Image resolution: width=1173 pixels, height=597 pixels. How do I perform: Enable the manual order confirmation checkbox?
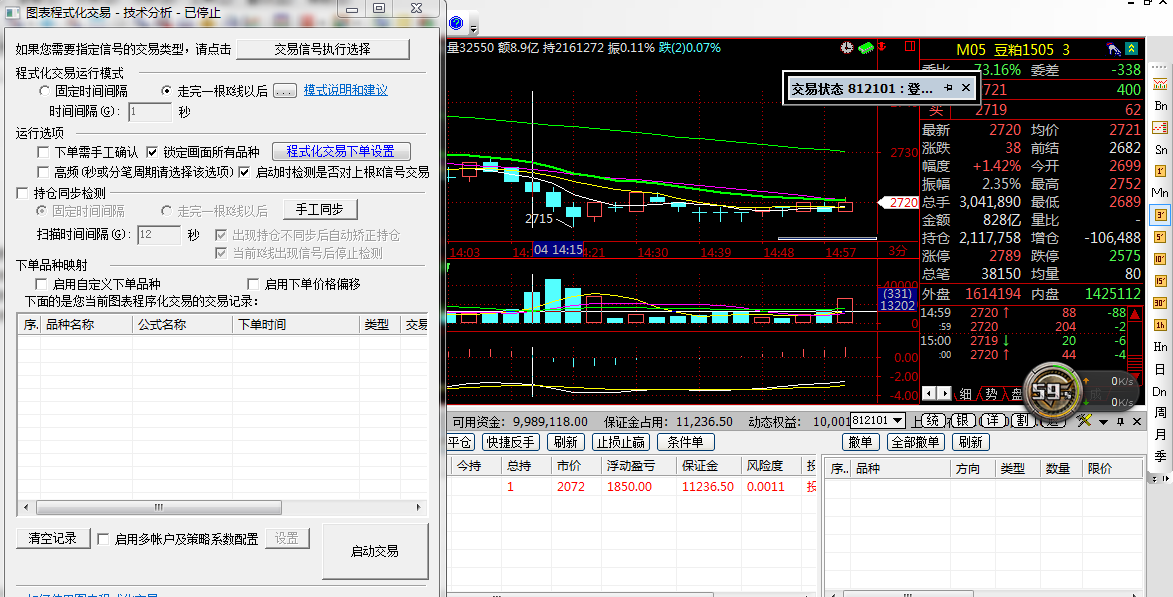43,152
